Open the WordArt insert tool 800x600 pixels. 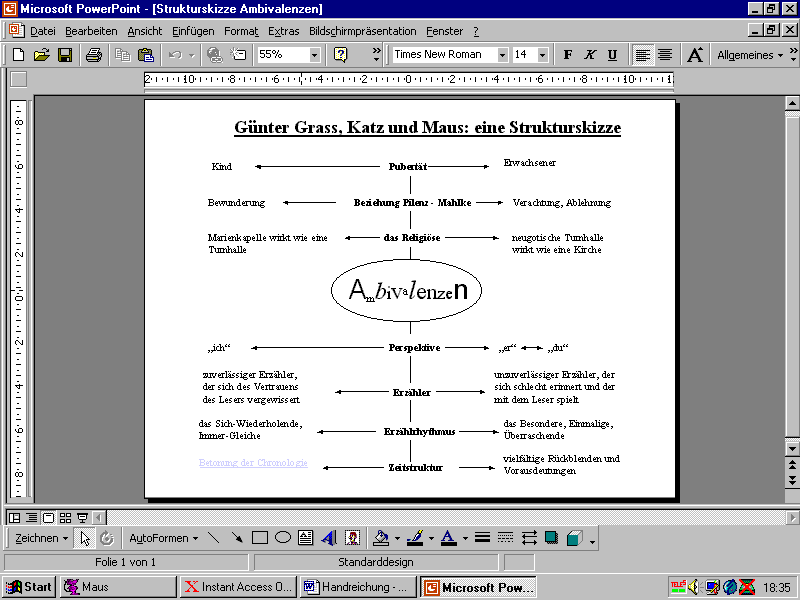coord(329,538)
